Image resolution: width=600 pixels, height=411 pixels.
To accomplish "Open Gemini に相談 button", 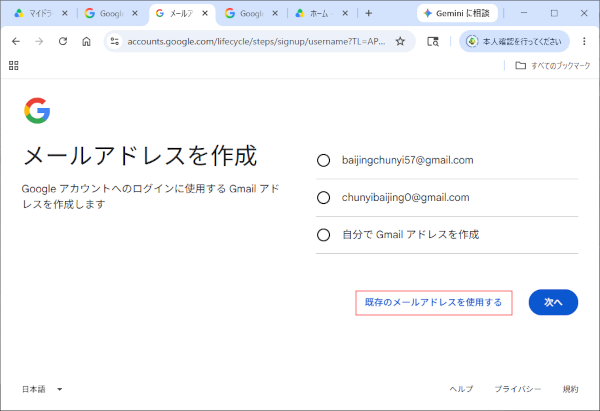I will [x=457, y=13].
